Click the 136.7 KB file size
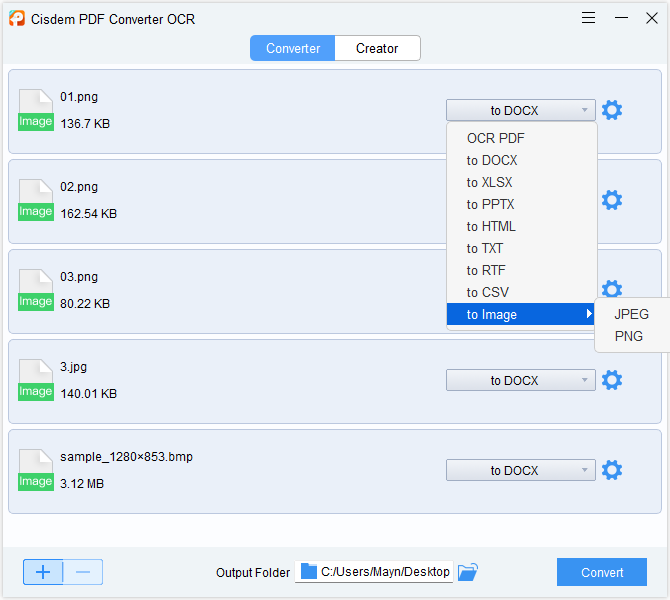 pyautogui.click(x=85, y=124)
